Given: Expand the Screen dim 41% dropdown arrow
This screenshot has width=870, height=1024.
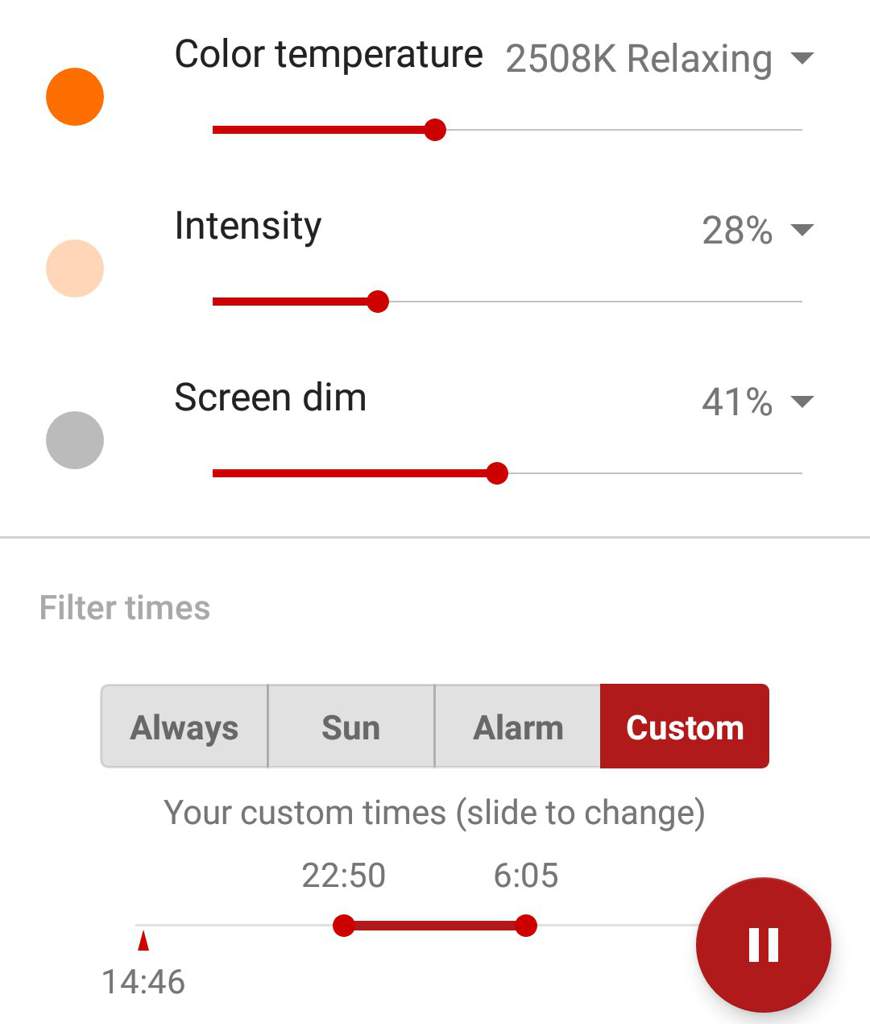Looking at the screenshot, I should click(802, 401).
